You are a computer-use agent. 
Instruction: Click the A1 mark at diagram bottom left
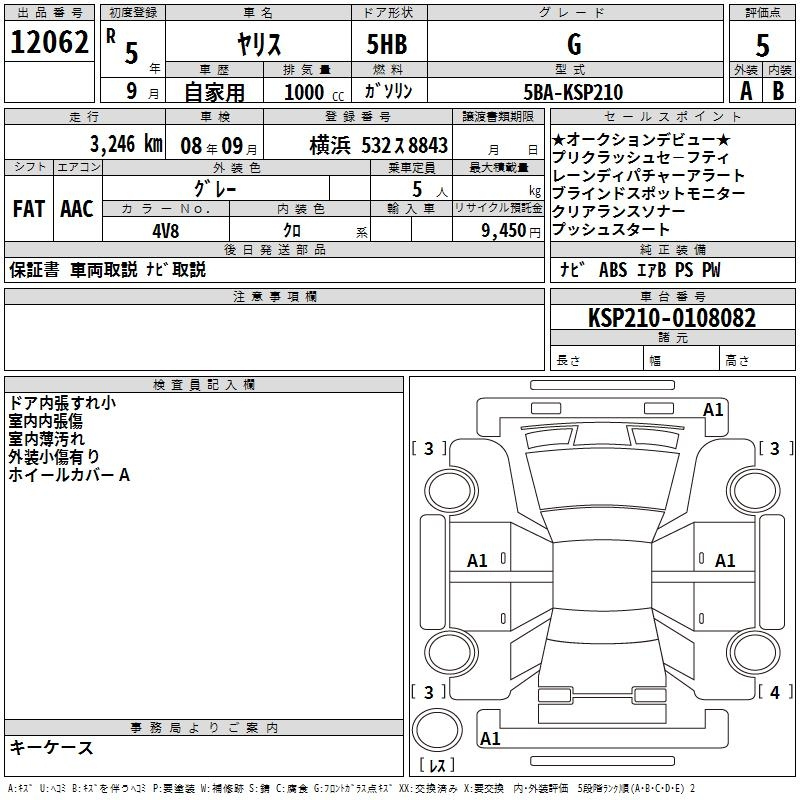click(x=490, y=739)
